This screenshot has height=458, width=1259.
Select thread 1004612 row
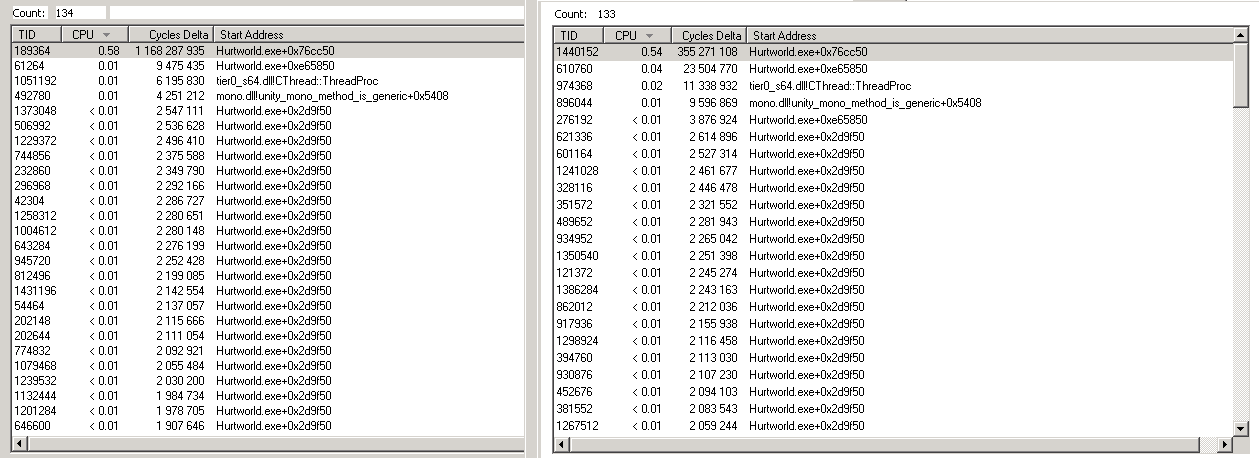click(269, 230)
